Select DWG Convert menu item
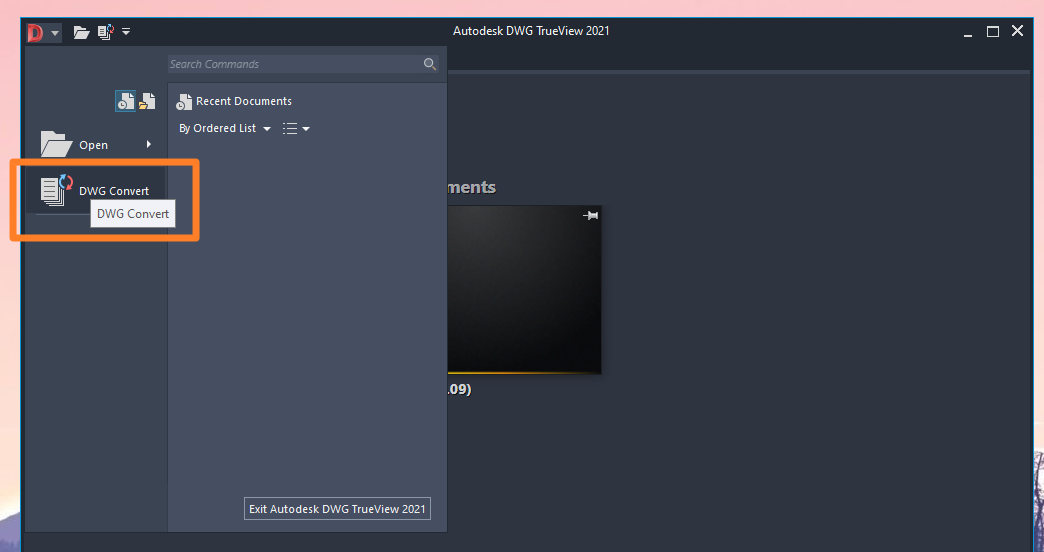Screen dimensions: 1044x552 pos(95,190)
